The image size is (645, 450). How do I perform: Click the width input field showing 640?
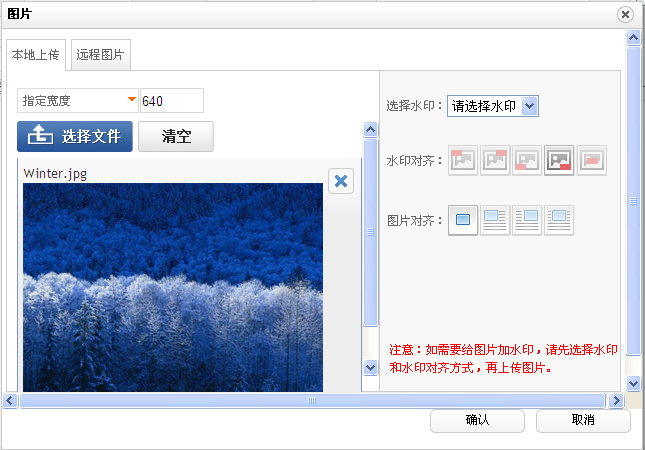click(171, 101)
